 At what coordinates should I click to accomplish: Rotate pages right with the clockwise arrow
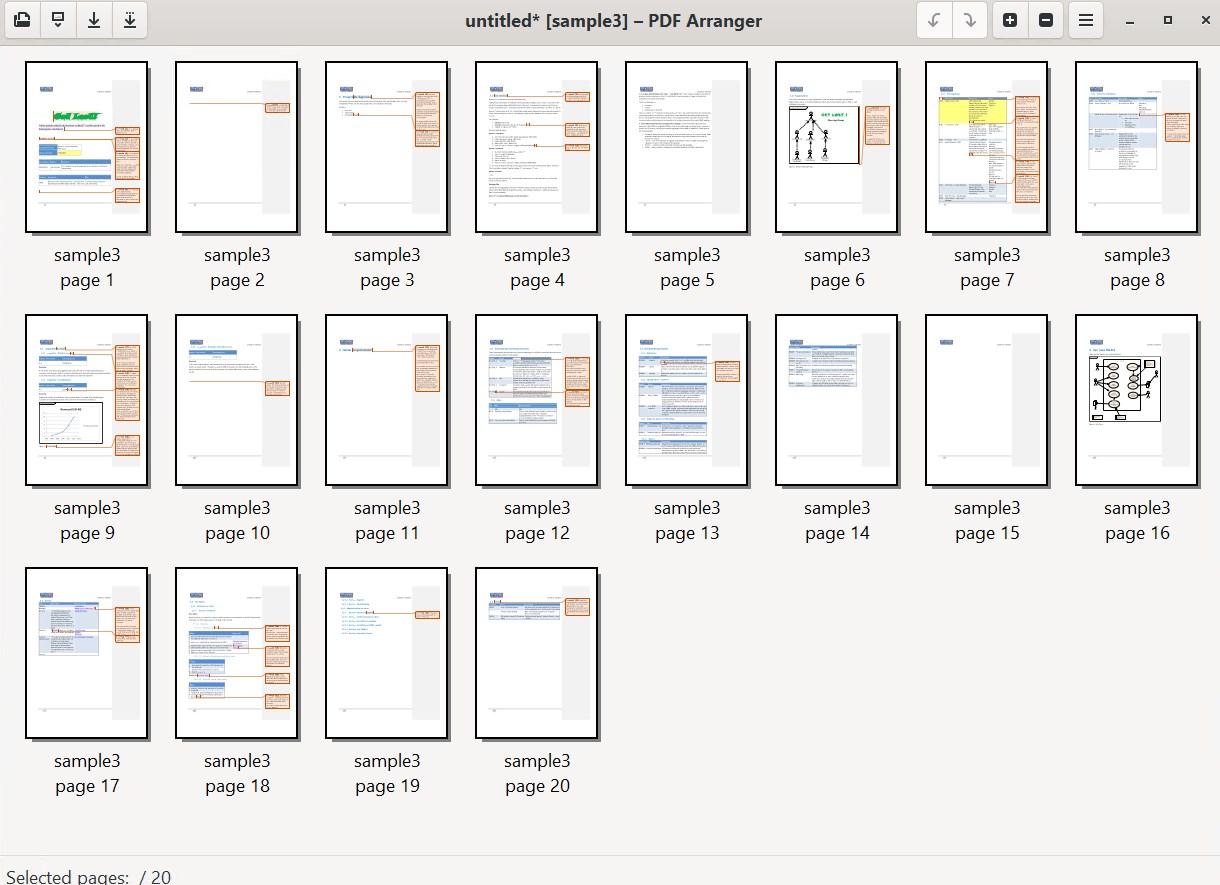(969, 20)
